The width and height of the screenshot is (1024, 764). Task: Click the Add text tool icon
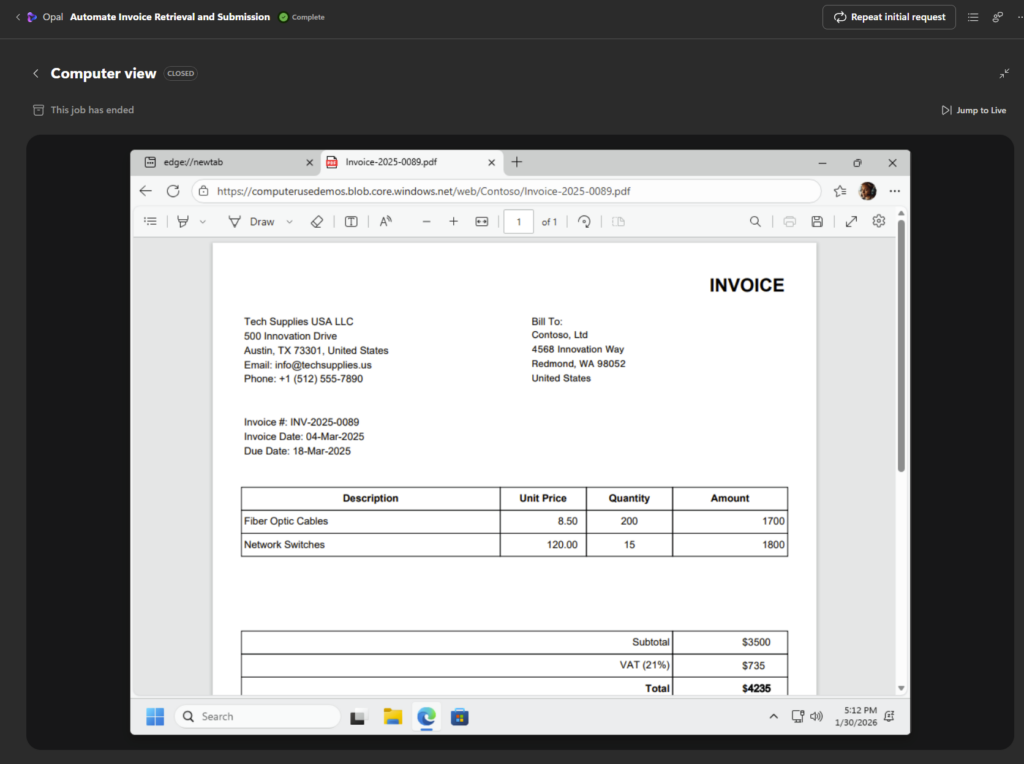(x=351, y=222)
